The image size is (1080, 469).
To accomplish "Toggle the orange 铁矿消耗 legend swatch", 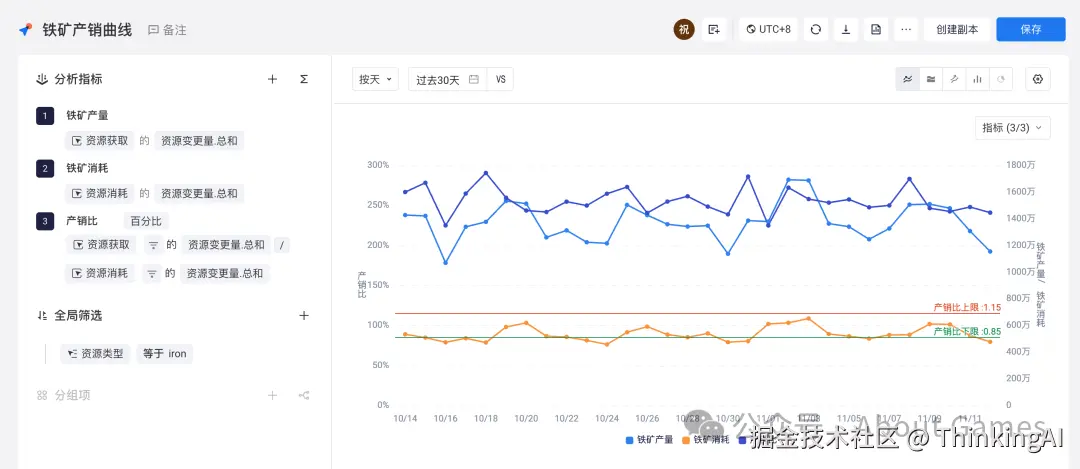I will tap(687, 440).
